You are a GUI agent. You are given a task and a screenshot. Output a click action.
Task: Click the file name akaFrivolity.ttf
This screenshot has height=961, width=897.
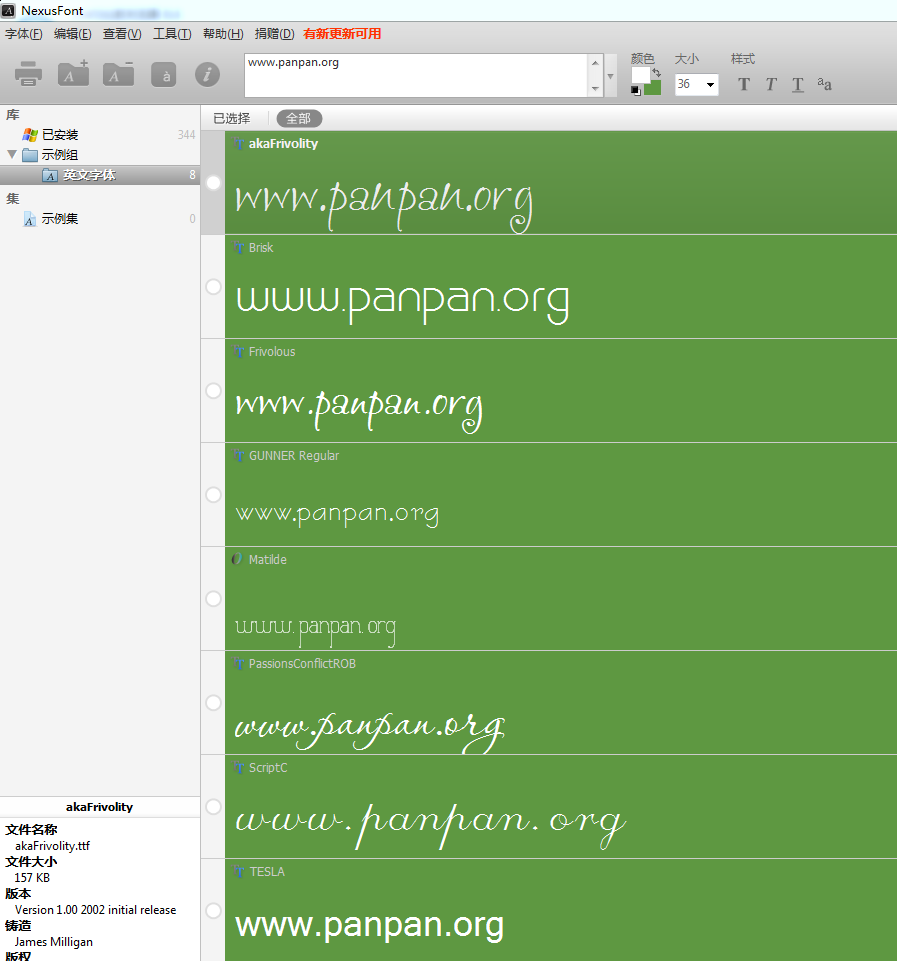(53, 846)
